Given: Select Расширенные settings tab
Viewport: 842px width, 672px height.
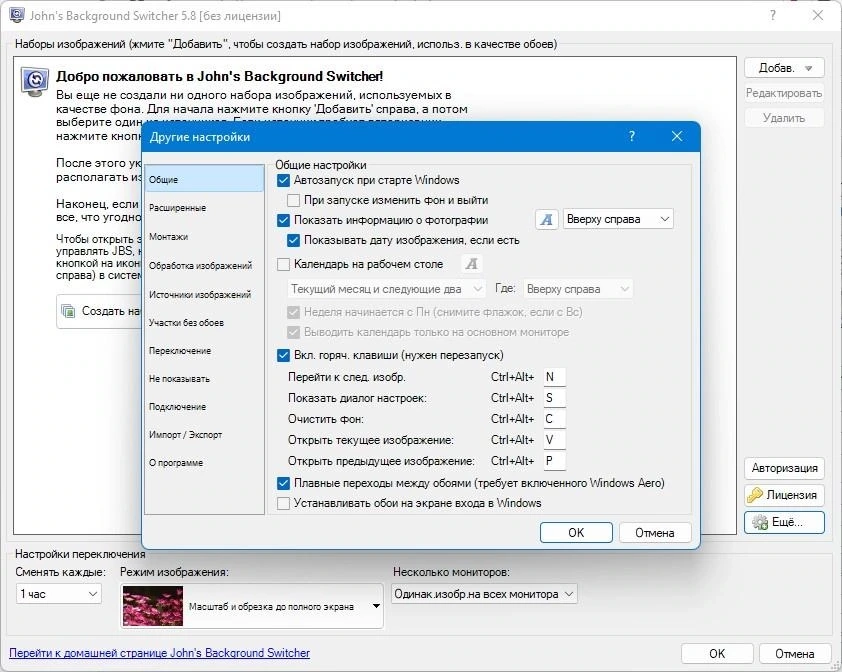Looking at the screenshot, I should tap(204, 208).
